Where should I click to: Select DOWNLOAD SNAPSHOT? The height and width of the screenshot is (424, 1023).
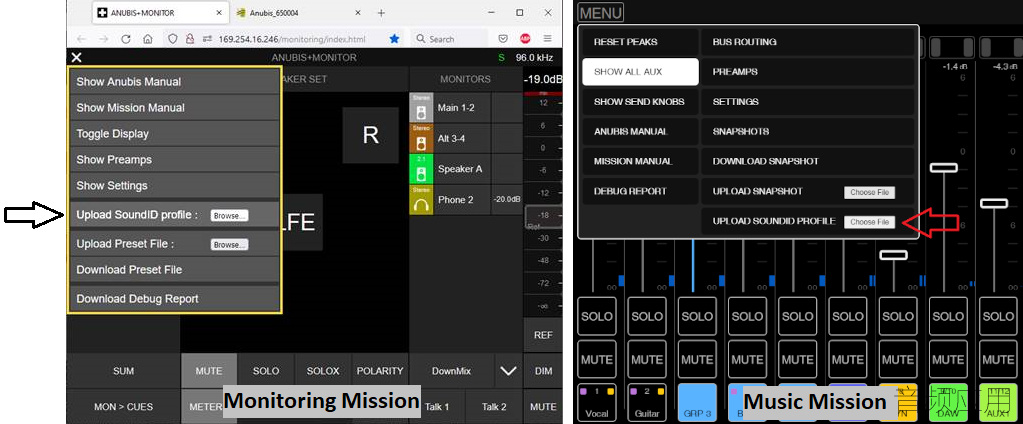coord(808,161)
